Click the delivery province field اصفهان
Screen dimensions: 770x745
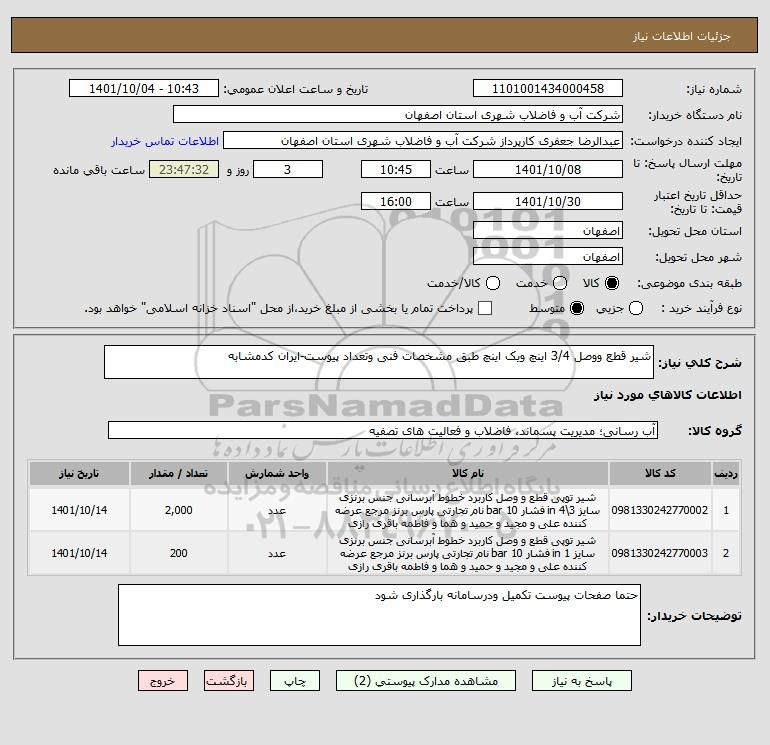[x=548, y=230]
